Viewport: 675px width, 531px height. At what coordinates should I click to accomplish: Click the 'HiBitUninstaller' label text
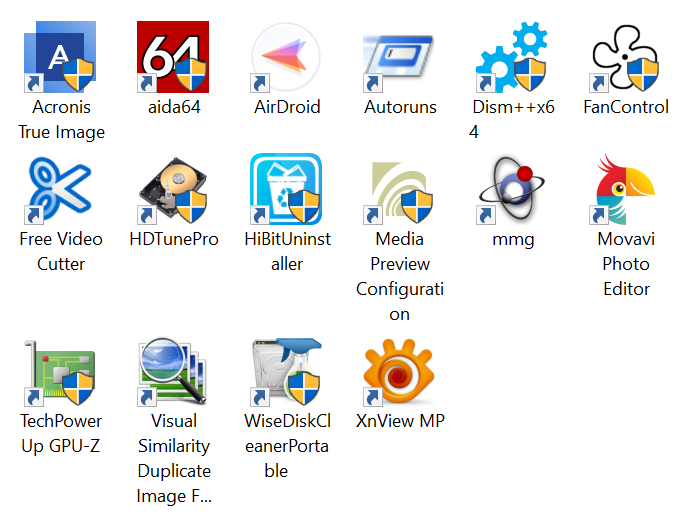coord(287,252)
